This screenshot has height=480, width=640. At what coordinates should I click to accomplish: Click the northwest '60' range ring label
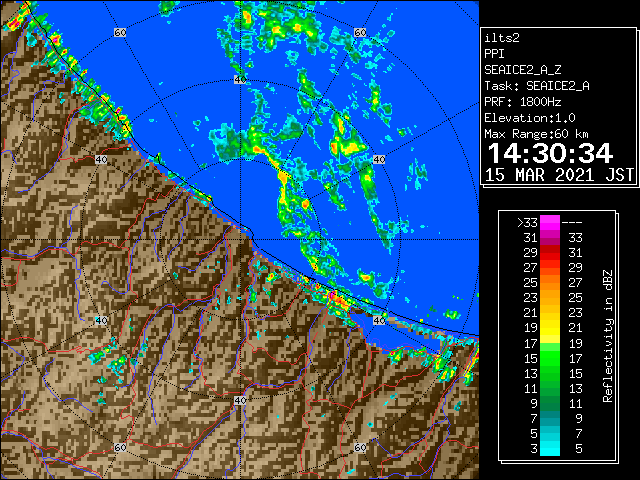point(120,32)
